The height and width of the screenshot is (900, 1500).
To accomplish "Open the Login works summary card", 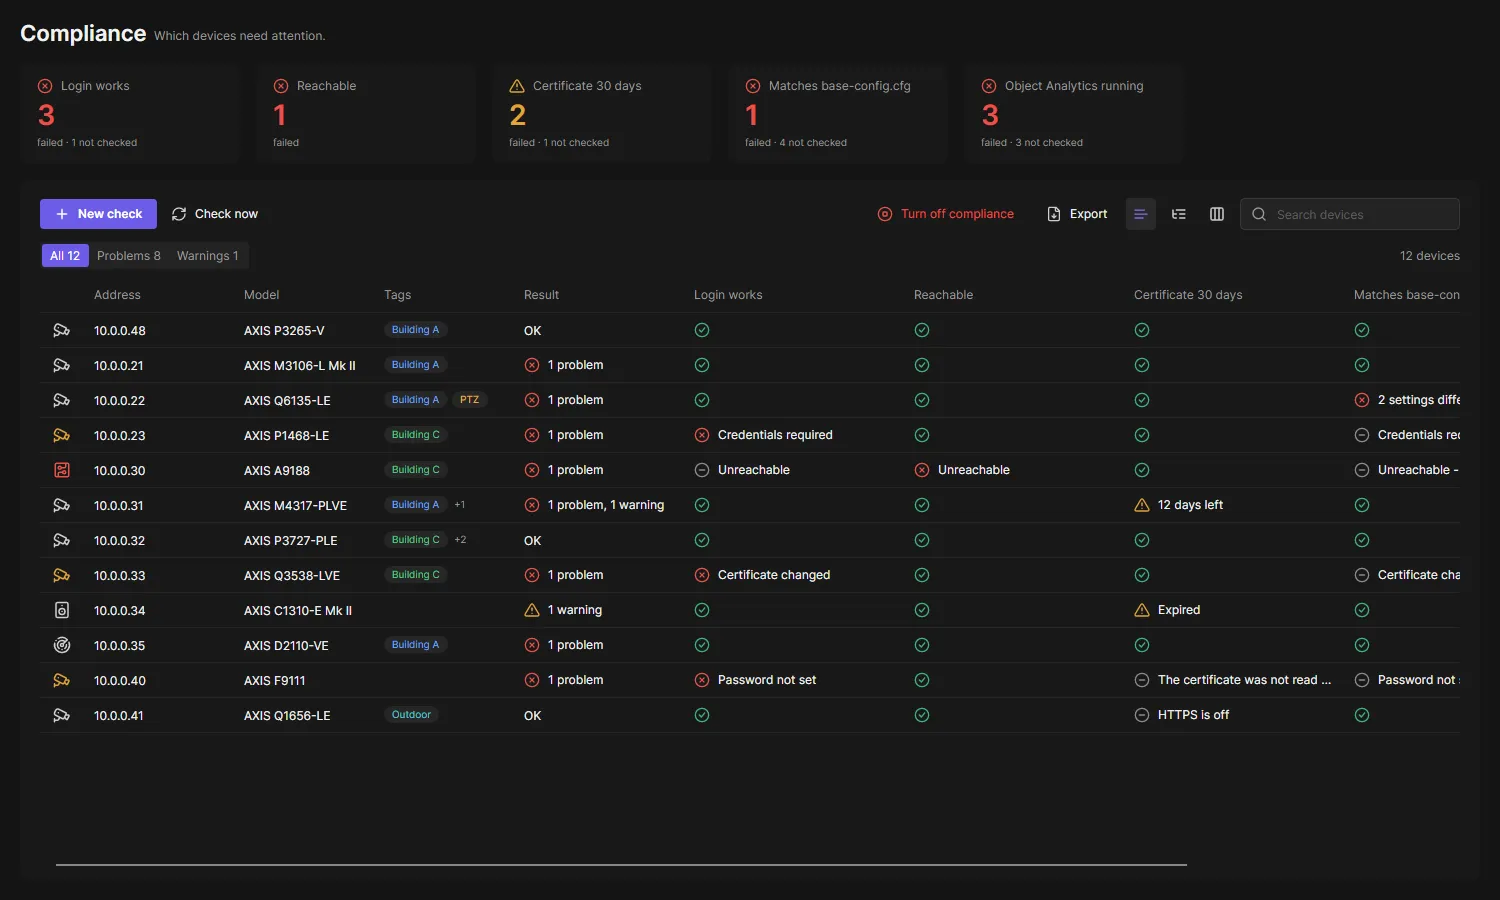I will pyautogui.click(x=130, y=113).
